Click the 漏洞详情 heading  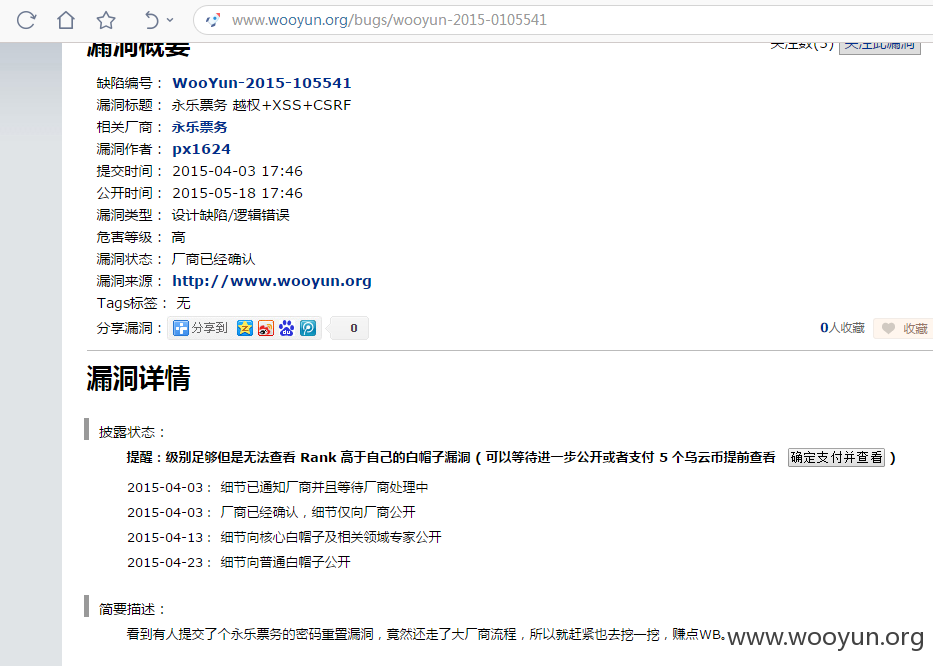coord(138,379)
